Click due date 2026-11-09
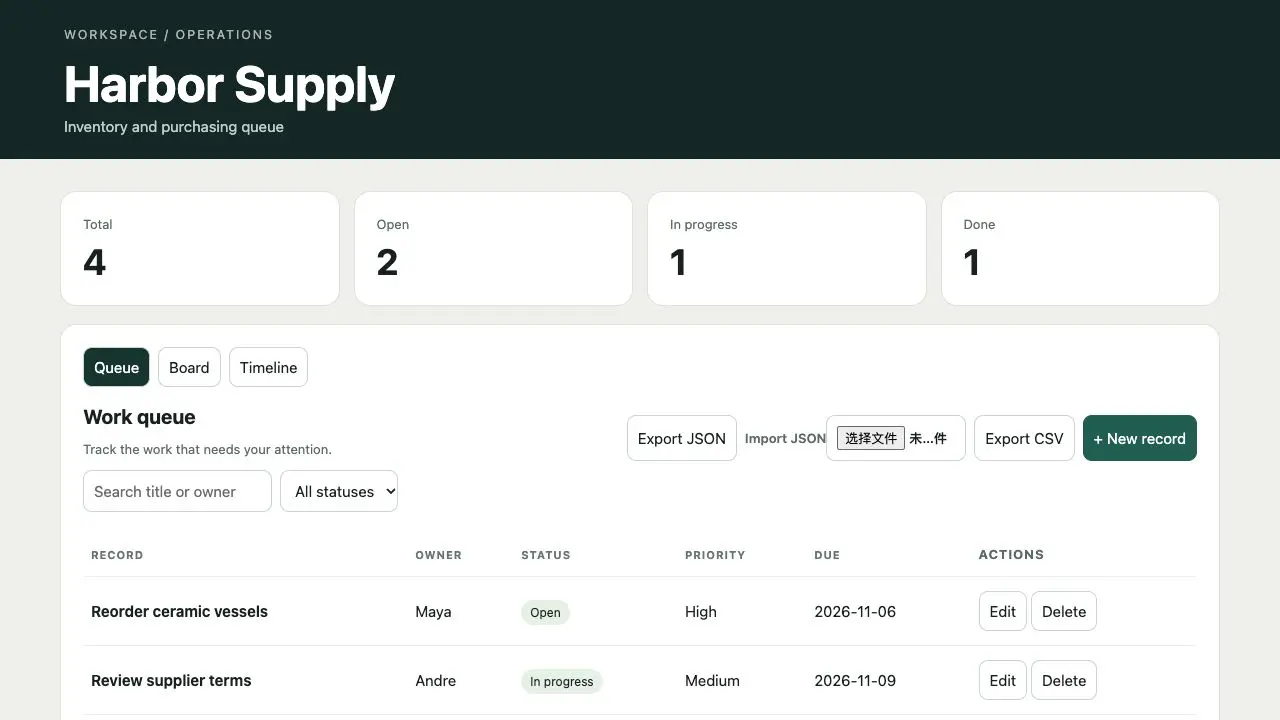Screen dimensions: 1280x720 pyautogui.click(x=855, y=680)
